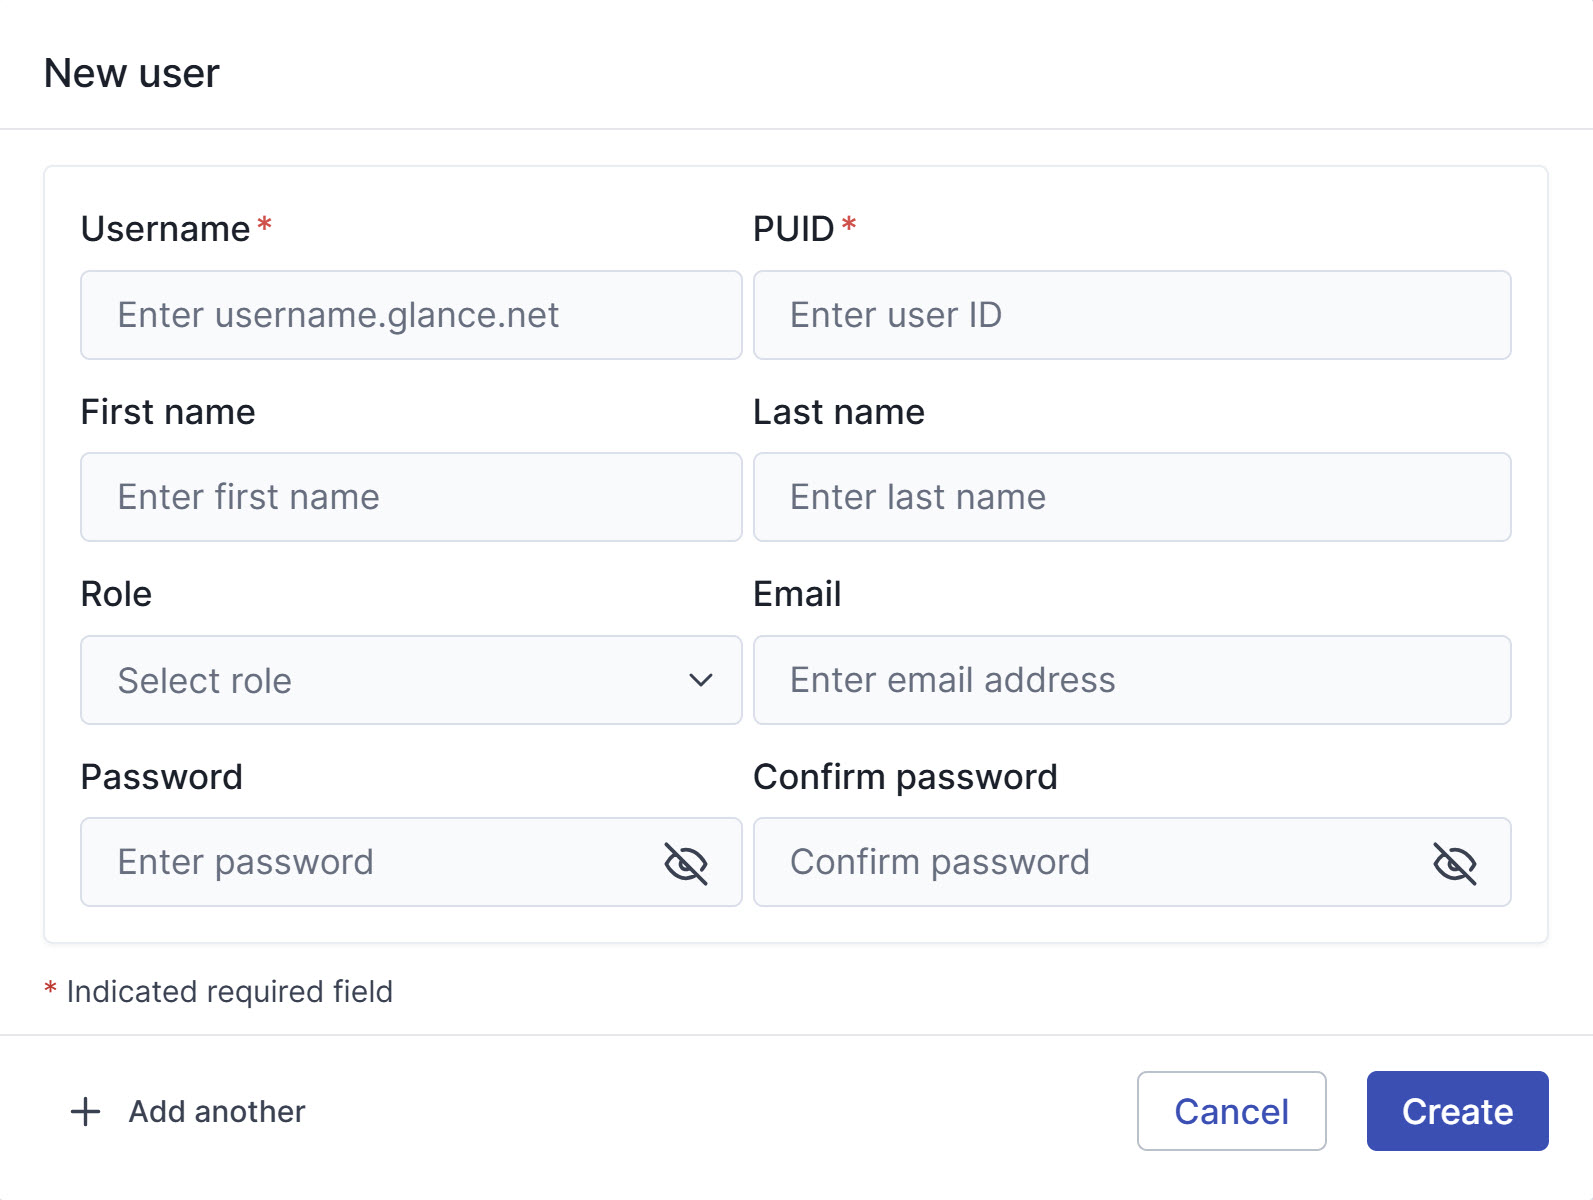The image size is (1593, 1200).
Task: Expand the Role chevron arrow
Action: tap(701, 680)
